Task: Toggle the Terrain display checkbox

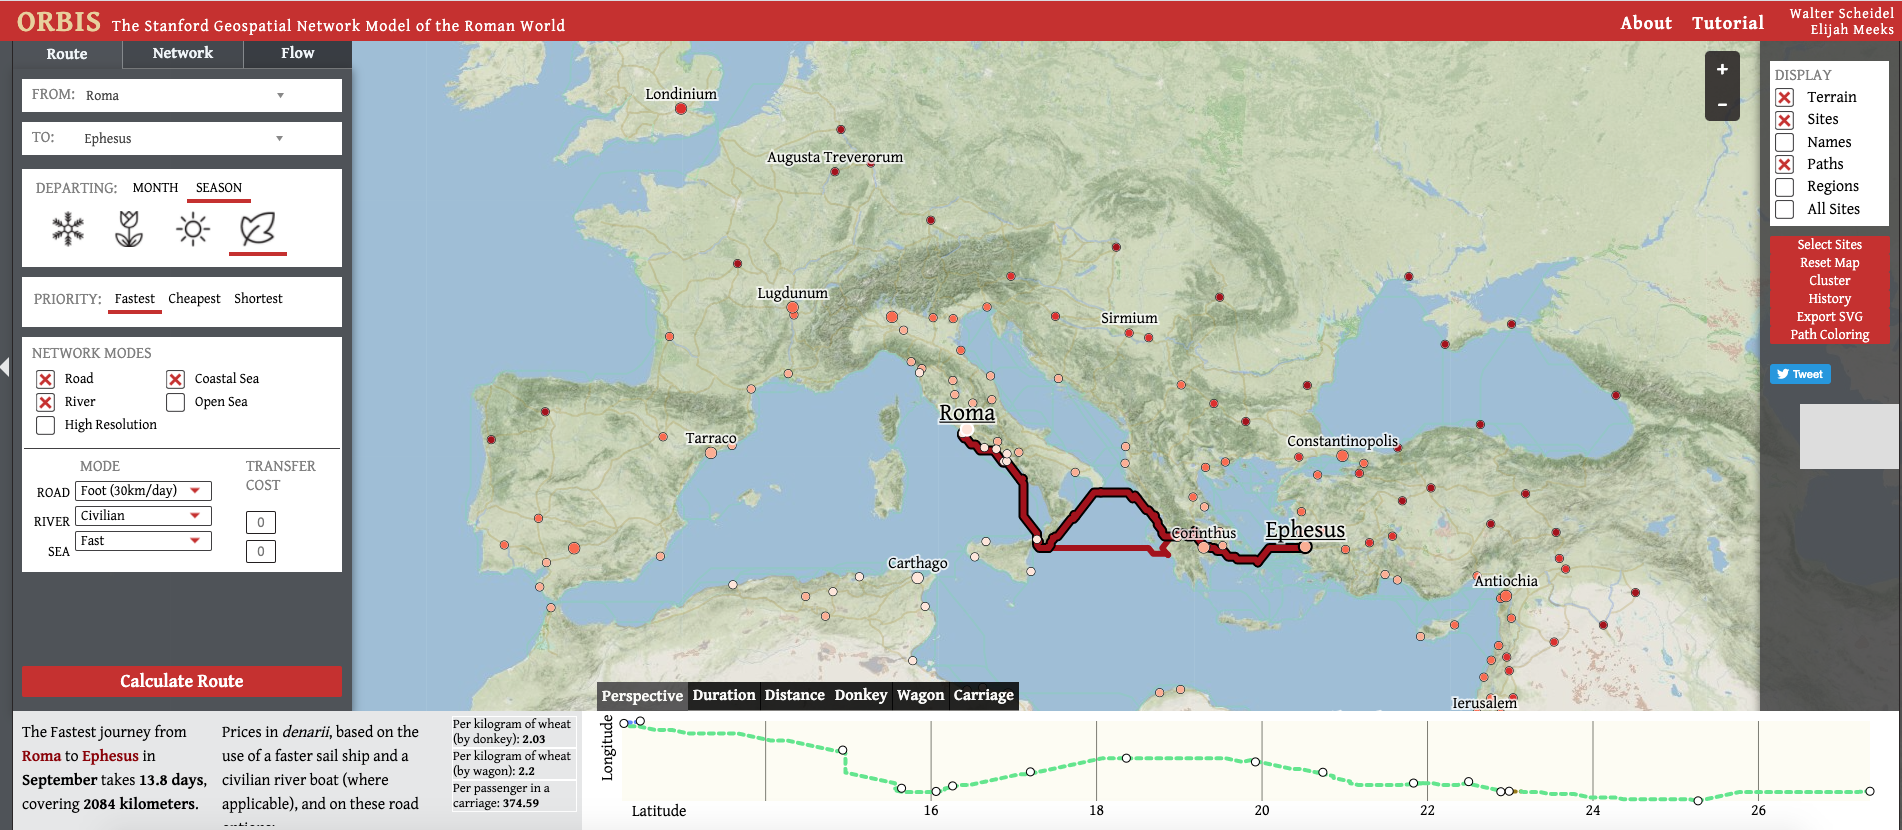Action: pyautogui.click(x=1785, y=97)
